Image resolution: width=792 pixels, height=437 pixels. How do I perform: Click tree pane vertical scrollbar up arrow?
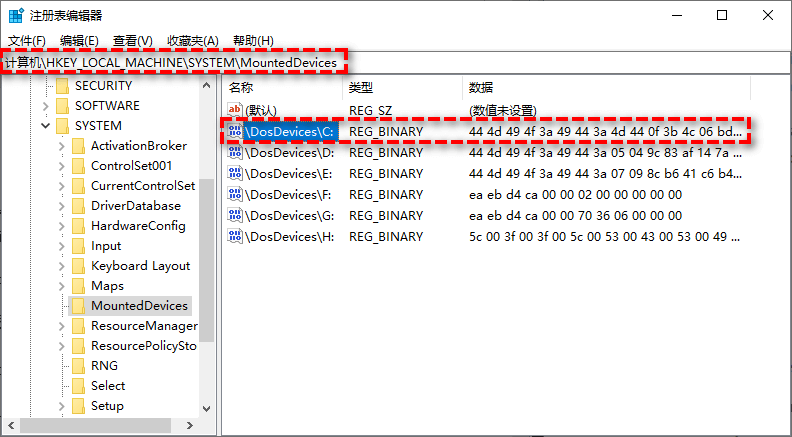coord(207,85)
